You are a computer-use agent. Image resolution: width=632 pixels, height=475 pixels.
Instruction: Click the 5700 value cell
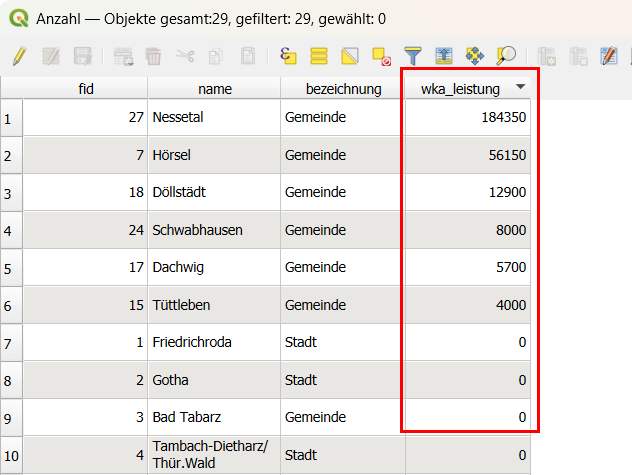click(468, 267)
